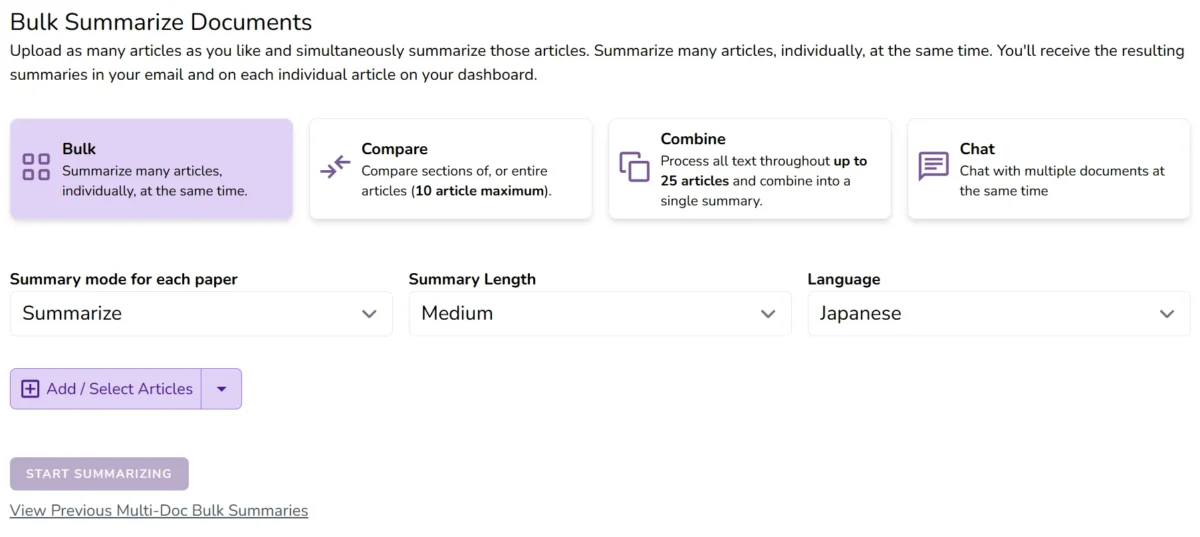Open the Summary mode dropdown showing Summarize
The width and height of the screenshot is (1200, 537).
pyautogui.click(x=201, y=313)
